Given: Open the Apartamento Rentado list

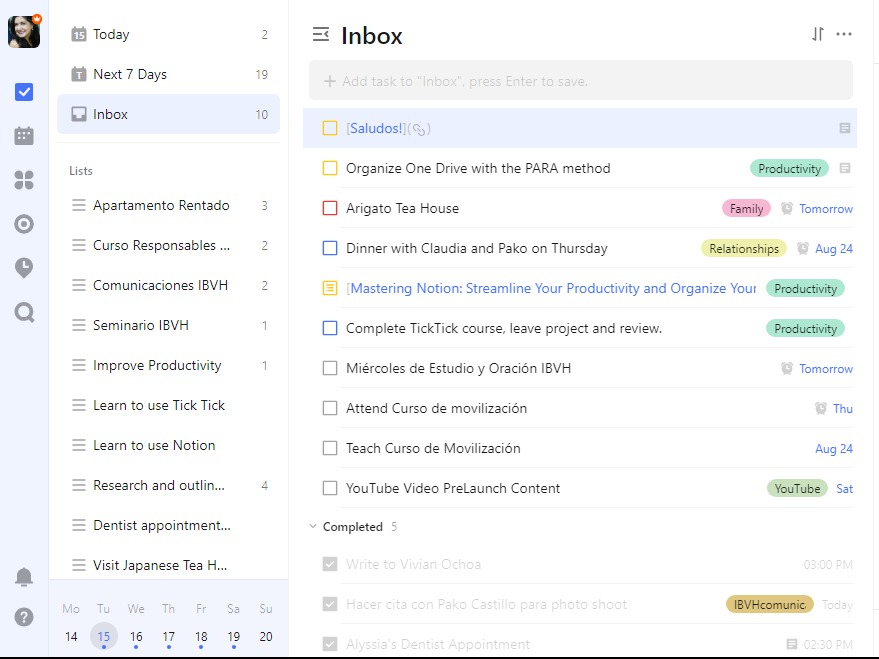Looking at the screenshot, I should tap(168, 205).
